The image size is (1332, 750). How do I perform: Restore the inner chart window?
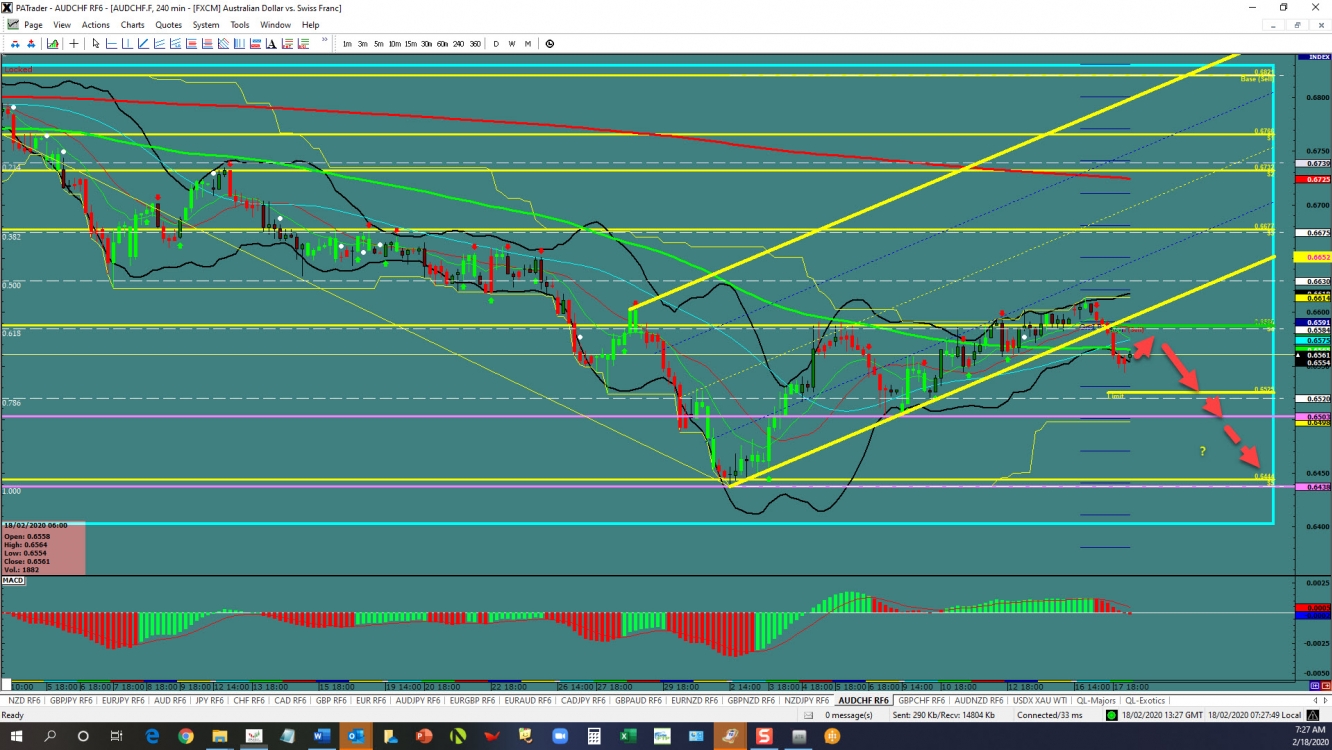point(1297,25)
